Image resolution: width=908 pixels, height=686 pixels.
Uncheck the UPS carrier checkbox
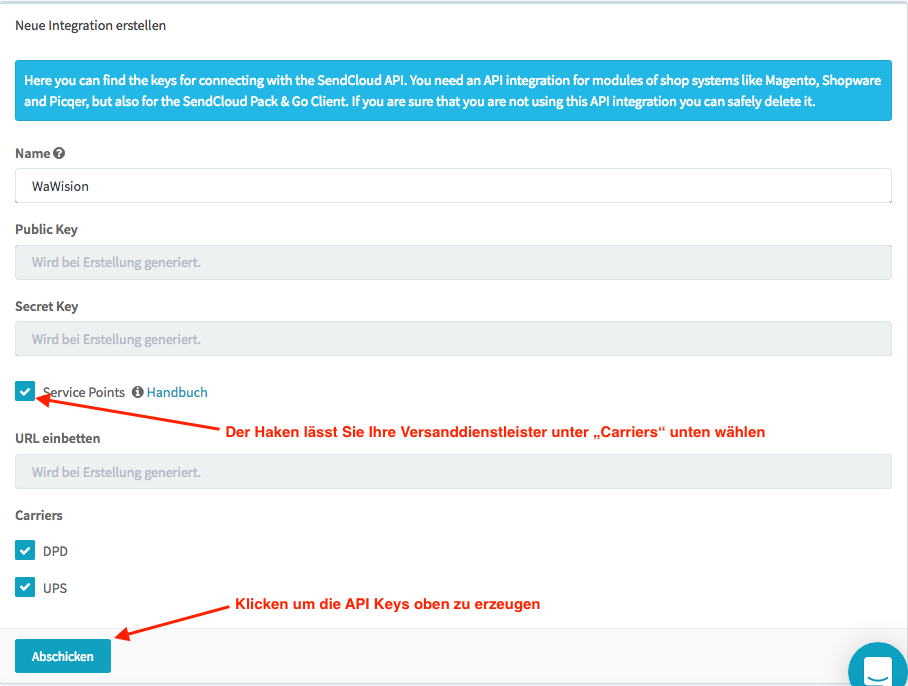point(26,587)
